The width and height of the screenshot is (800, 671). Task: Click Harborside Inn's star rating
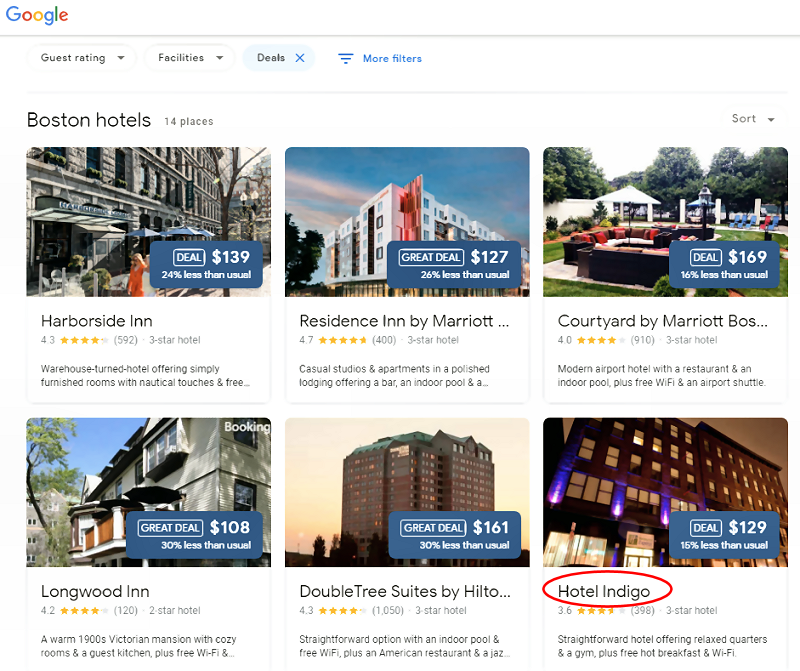pyautogui.click(x=84, y=340)
